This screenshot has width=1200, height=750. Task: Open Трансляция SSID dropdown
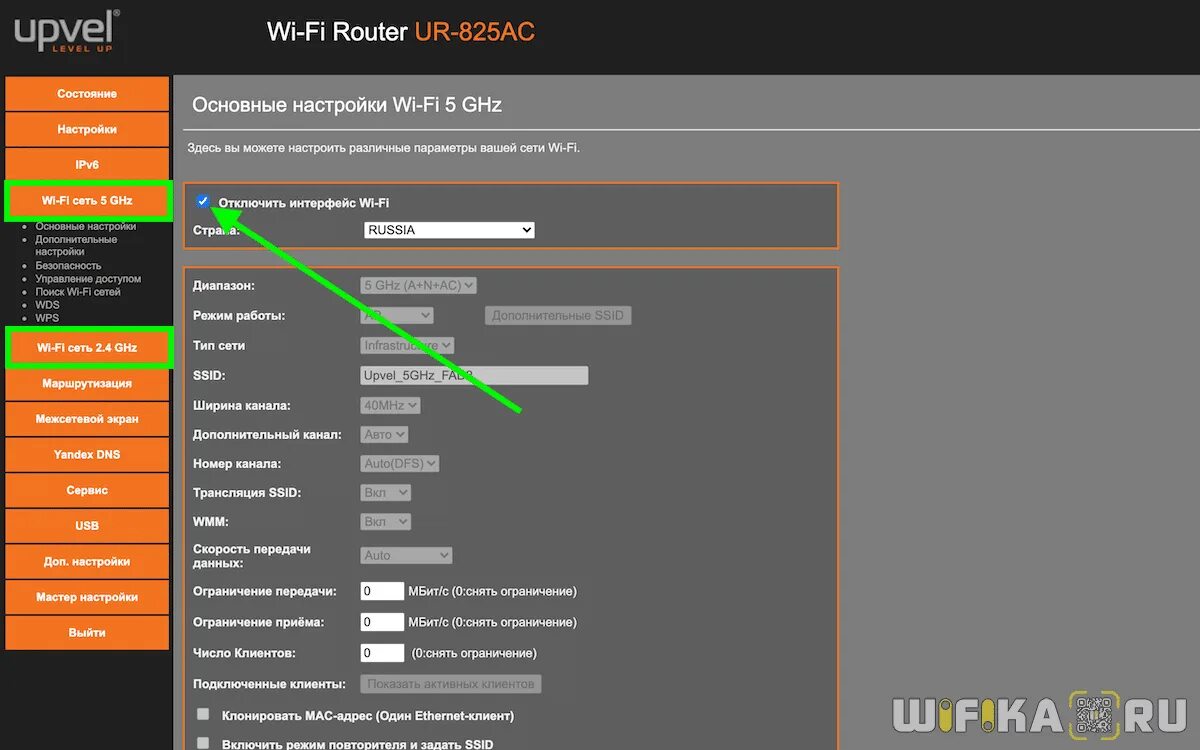(386, 493)
